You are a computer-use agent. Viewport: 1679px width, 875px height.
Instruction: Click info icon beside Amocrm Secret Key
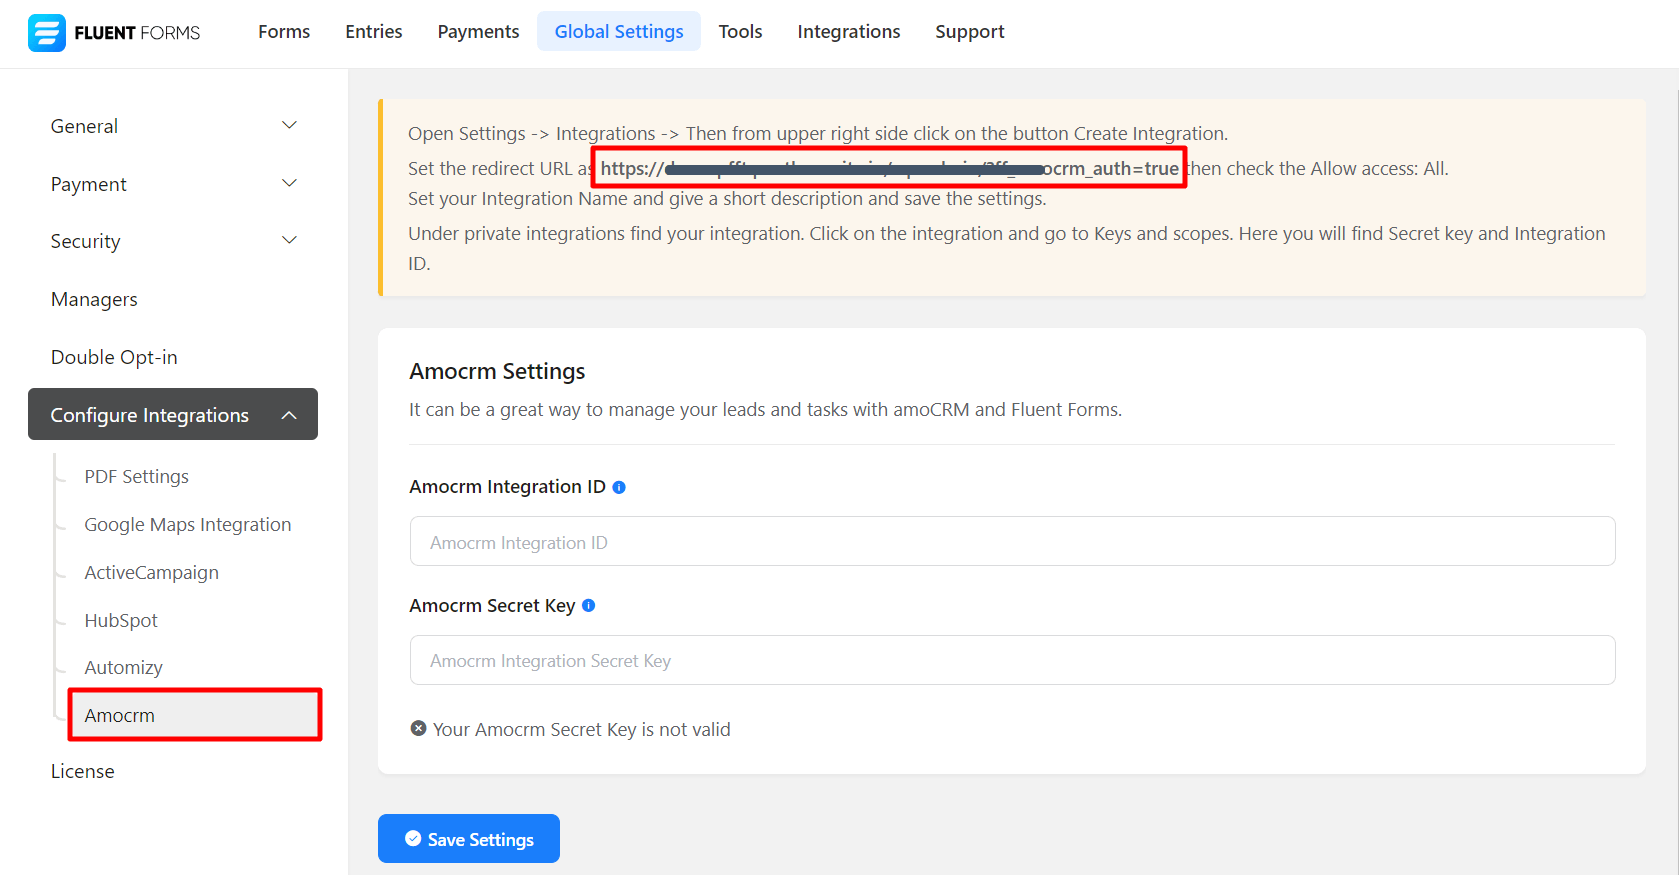[x=588, y=606]
